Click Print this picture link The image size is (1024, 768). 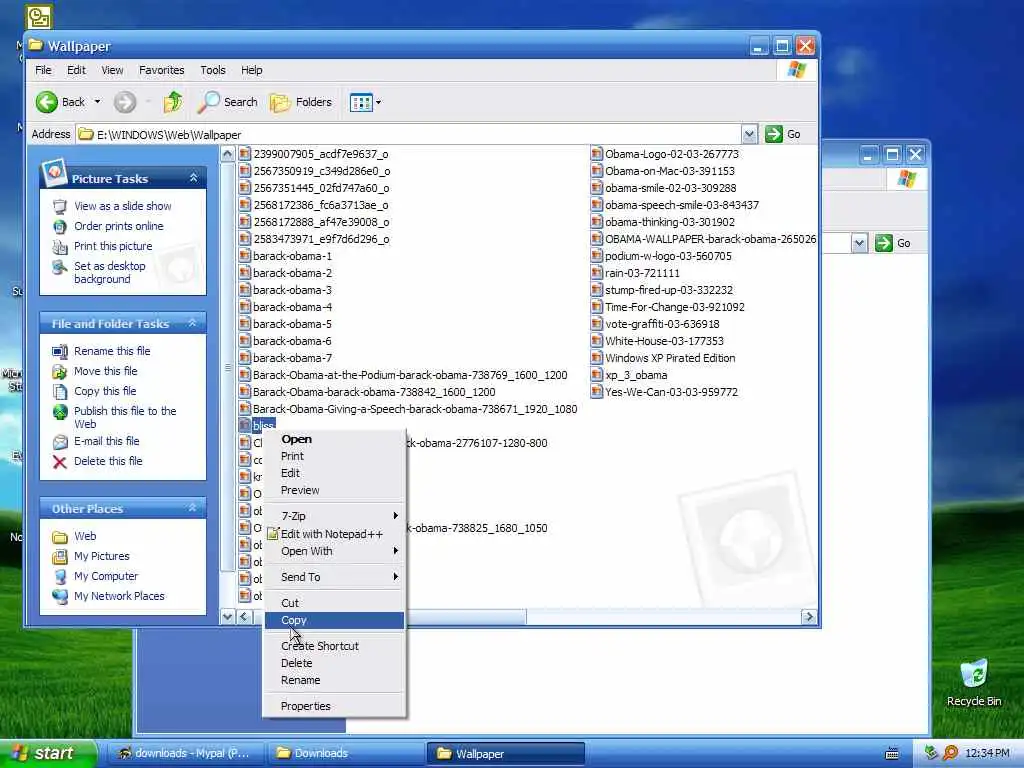tap(113, 246)
